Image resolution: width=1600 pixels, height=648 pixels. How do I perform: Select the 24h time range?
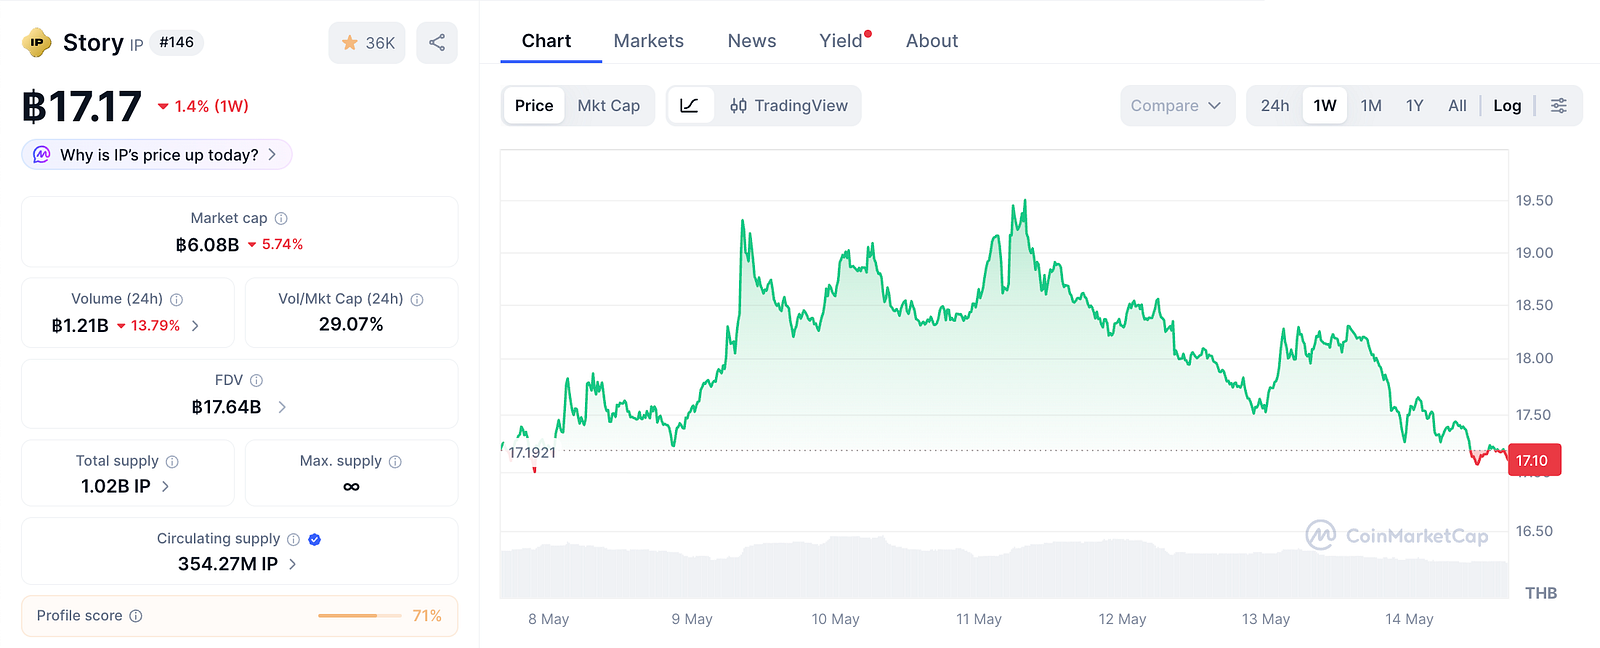point(1275,106)
